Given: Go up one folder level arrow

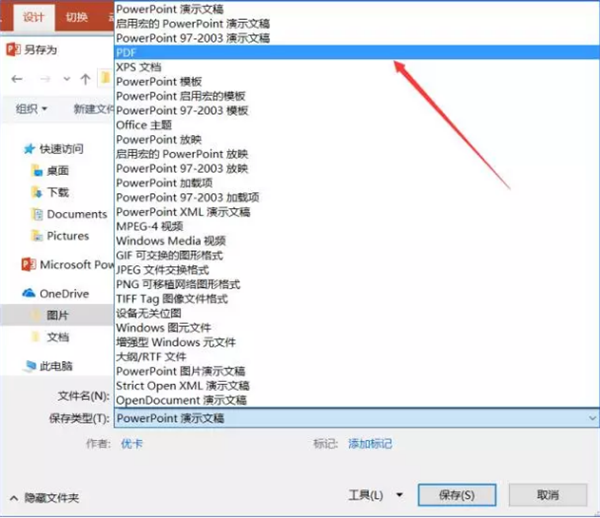Looking at the screenshot, I should coord(85,79).
